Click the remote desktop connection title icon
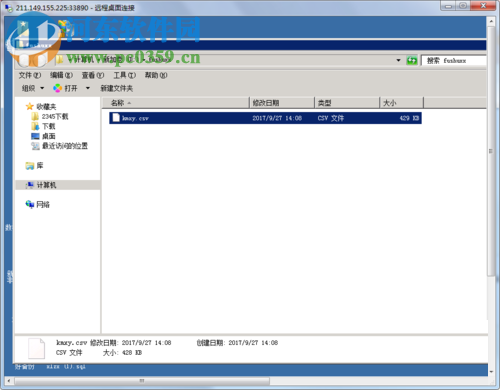This screenshot has width=500, height=390. pyautogui.click(x=9, y=7)
